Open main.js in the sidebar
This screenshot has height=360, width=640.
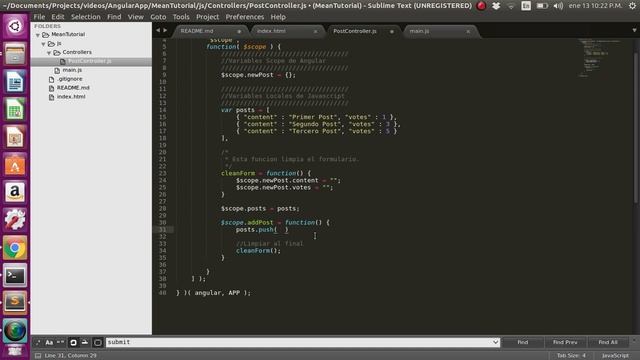(72, 70)
